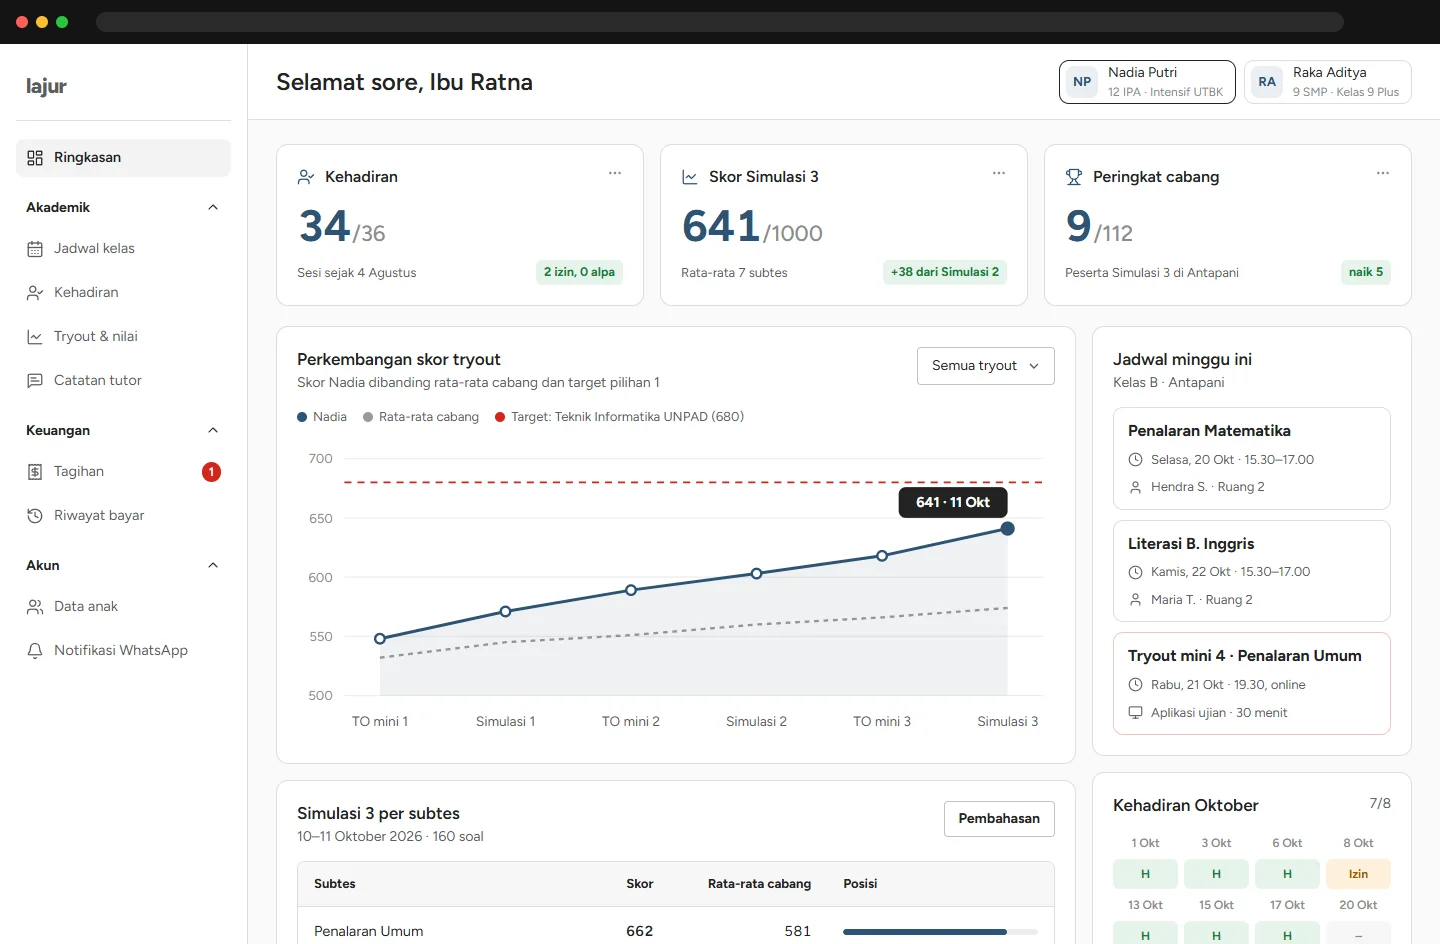Open Tryout & nilai page
This screenshot has width=1440, height=944.
[123, 337]
